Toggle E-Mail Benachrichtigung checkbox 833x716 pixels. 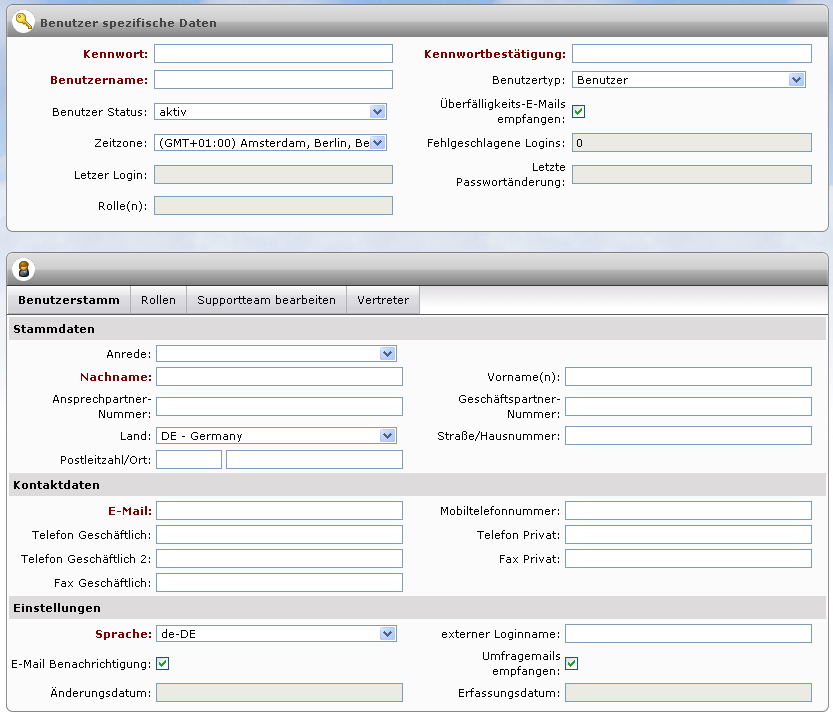[163, 663]
